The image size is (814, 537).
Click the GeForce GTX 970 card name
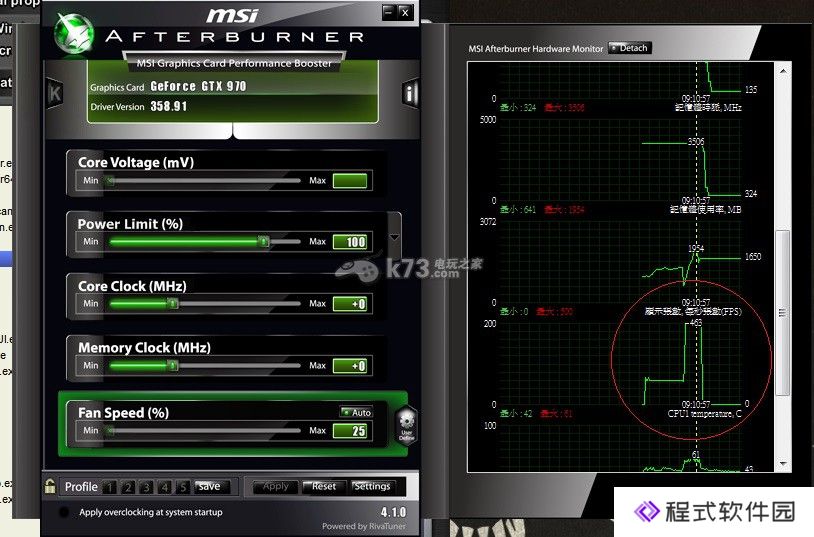(x=198, y=86)
